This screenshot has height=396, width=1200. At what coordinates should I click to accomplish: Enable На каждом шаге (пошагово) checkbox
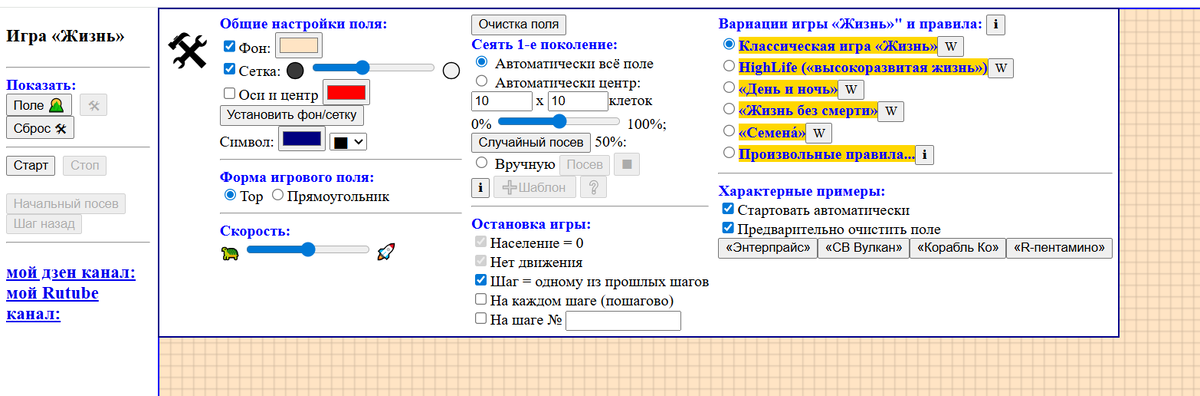click(481, 300)
